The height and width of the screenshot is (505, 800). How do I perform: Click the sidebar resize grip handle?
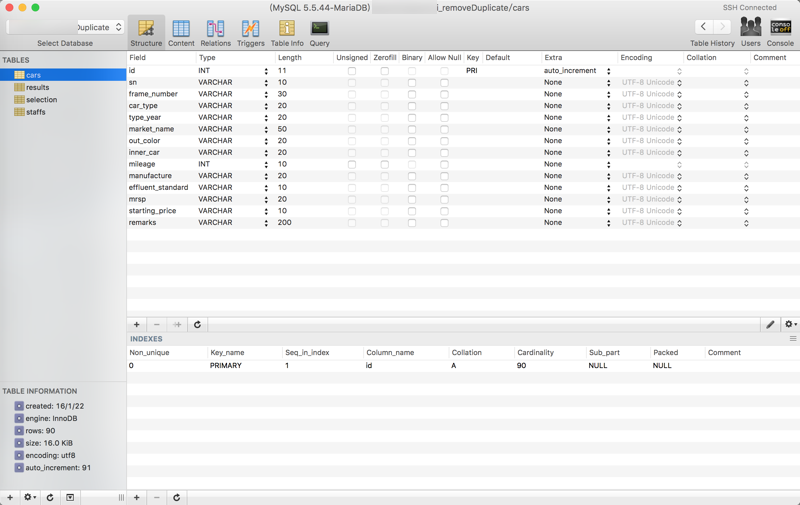(x=121, y=497)
